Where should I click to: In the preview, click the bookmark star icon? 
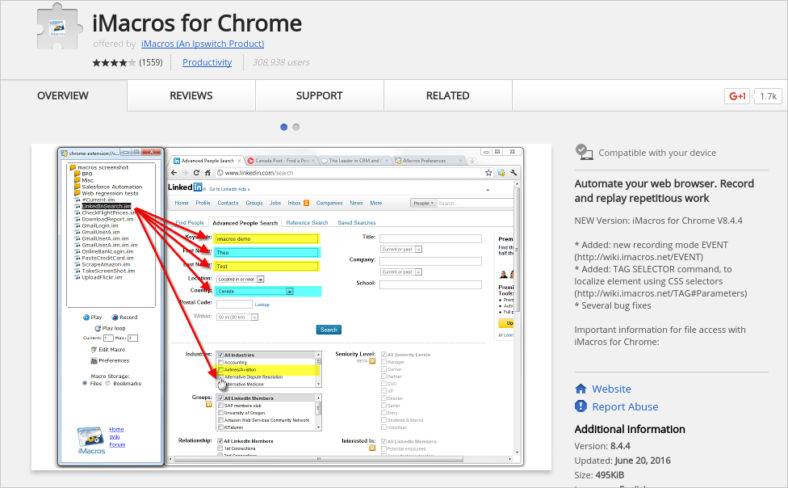click(x=488, y=172)
